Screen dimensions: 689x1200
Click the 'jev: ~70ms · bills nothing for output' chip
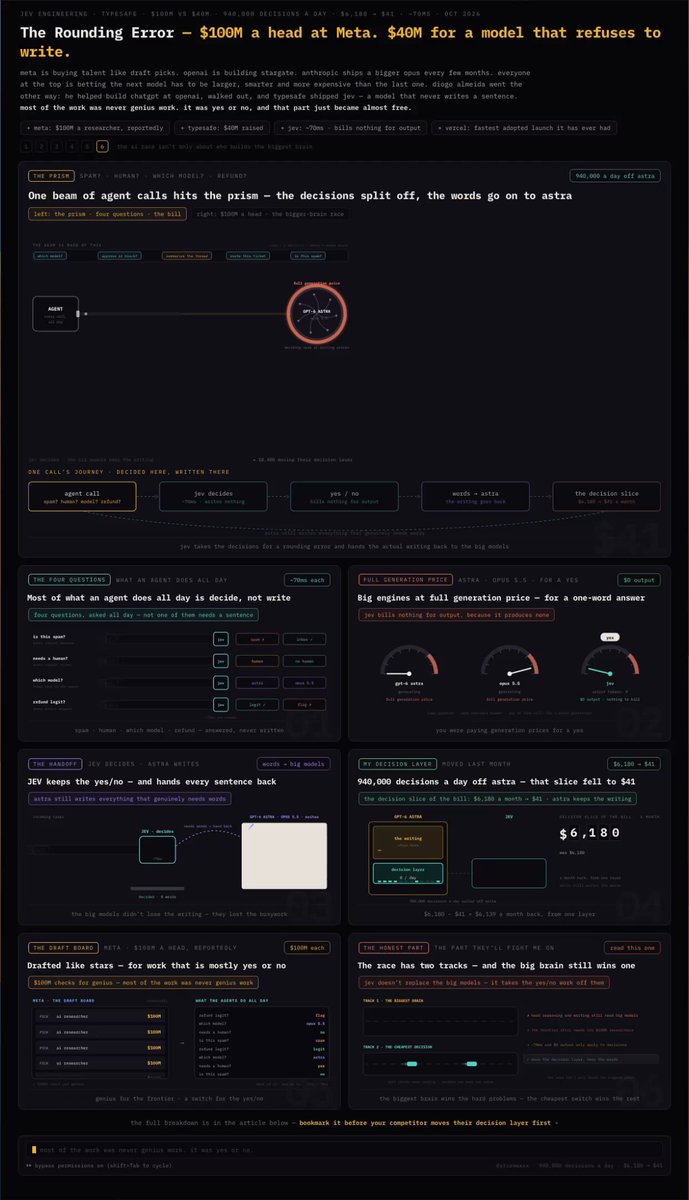(350, 128)
